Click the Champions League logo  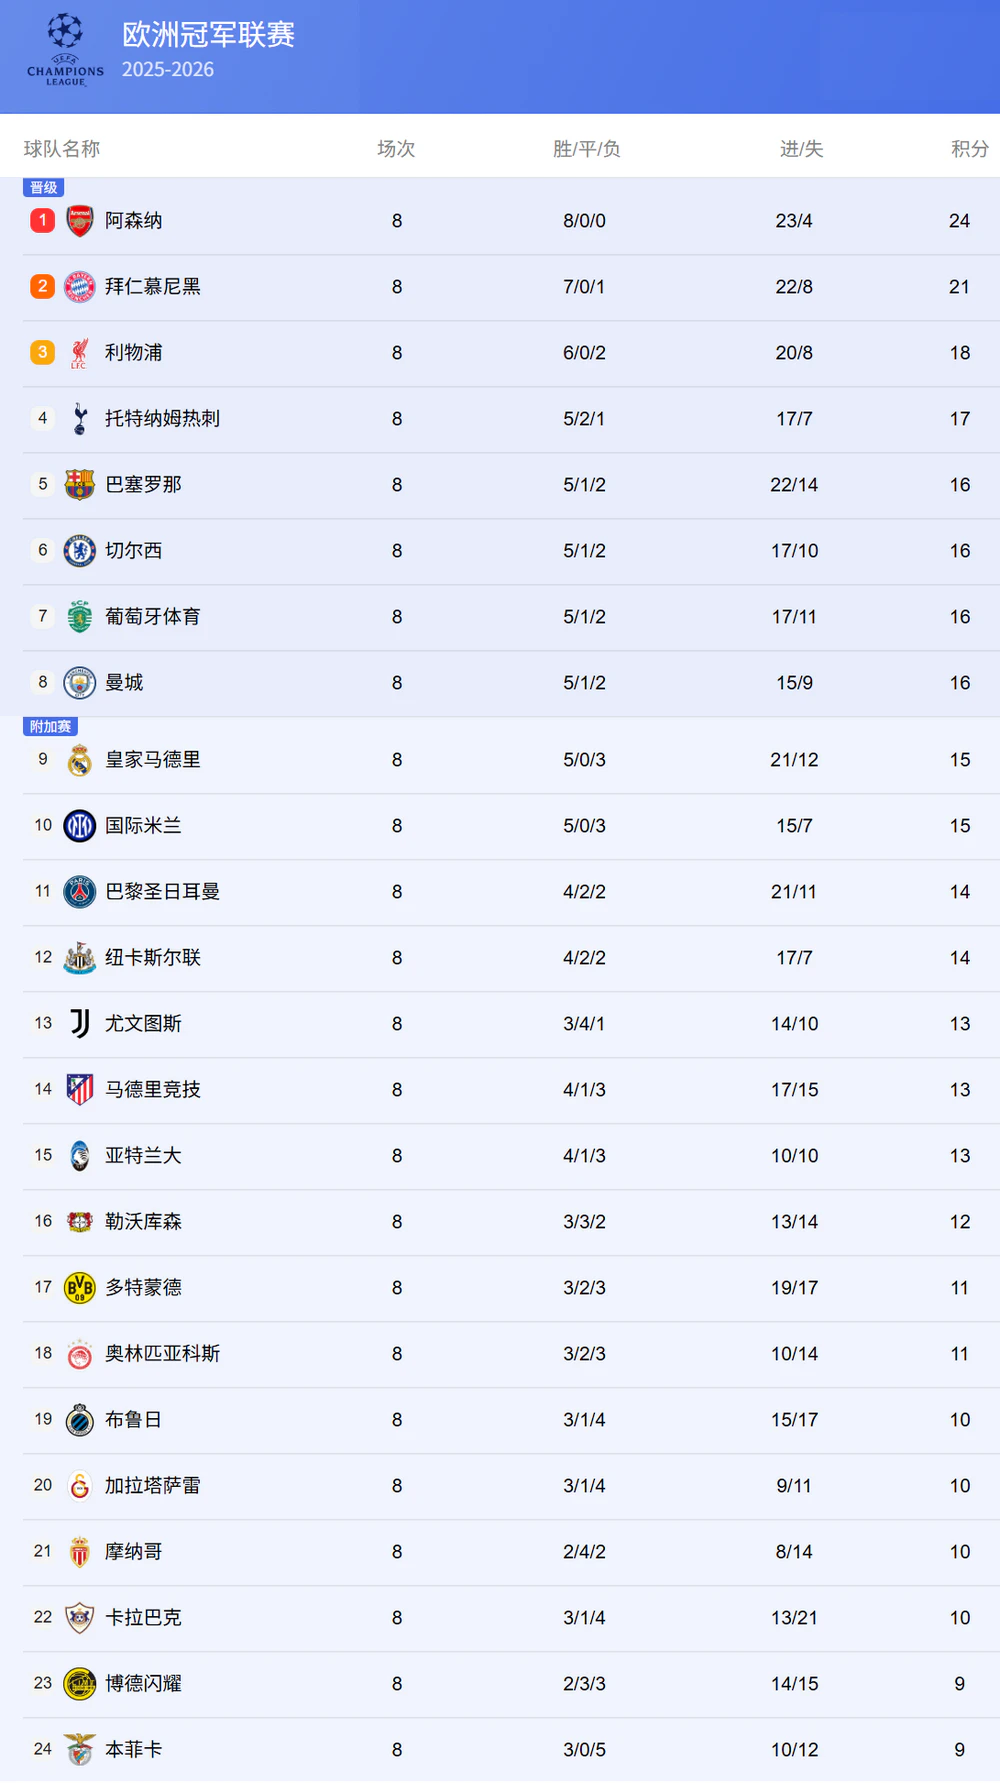pos(65,50)
